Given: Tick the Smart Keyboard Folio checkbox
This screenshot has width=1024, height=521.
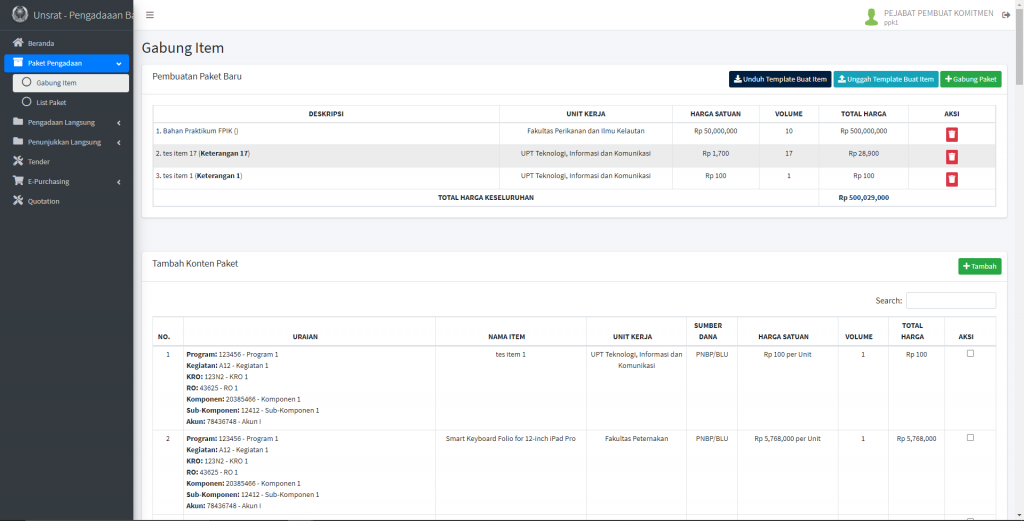Looking at the screenshot, I should (970, 438).
